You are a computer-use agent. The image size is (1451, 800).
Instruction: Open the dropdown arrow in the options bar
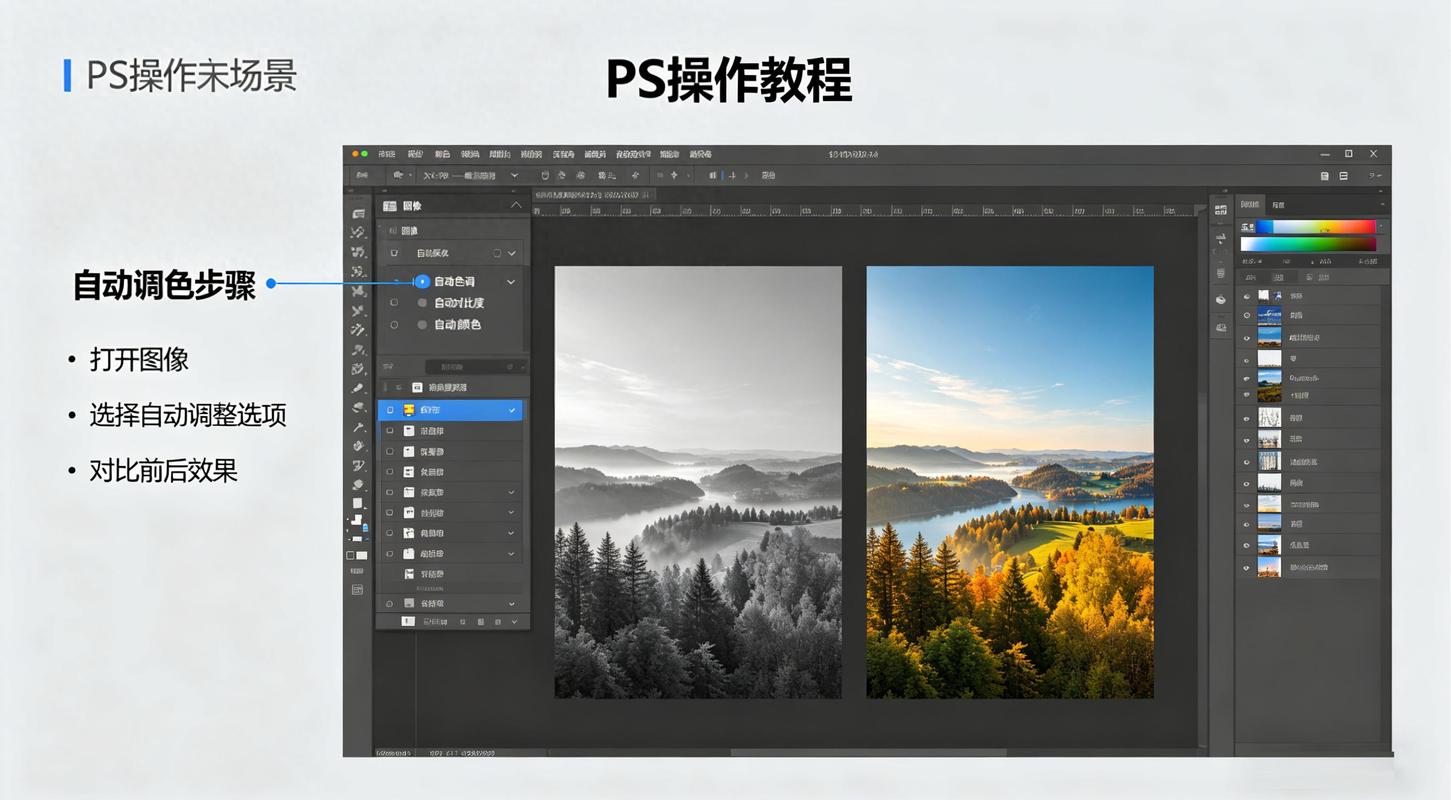pos(515,175)
